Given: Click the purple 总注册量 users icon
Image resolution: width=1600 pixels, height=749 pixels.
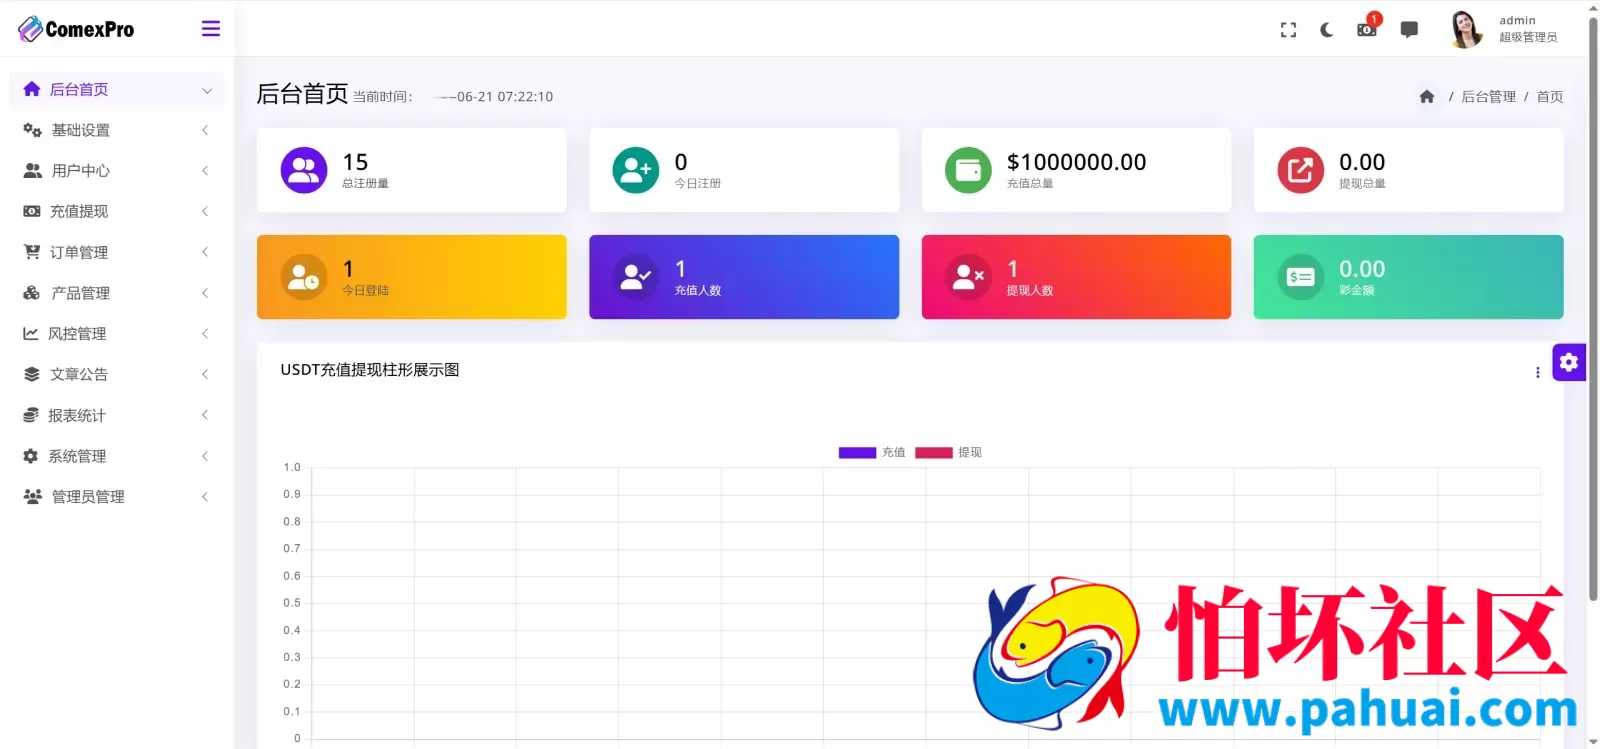Looking at the screenshot, I should (x=304, y=170).
